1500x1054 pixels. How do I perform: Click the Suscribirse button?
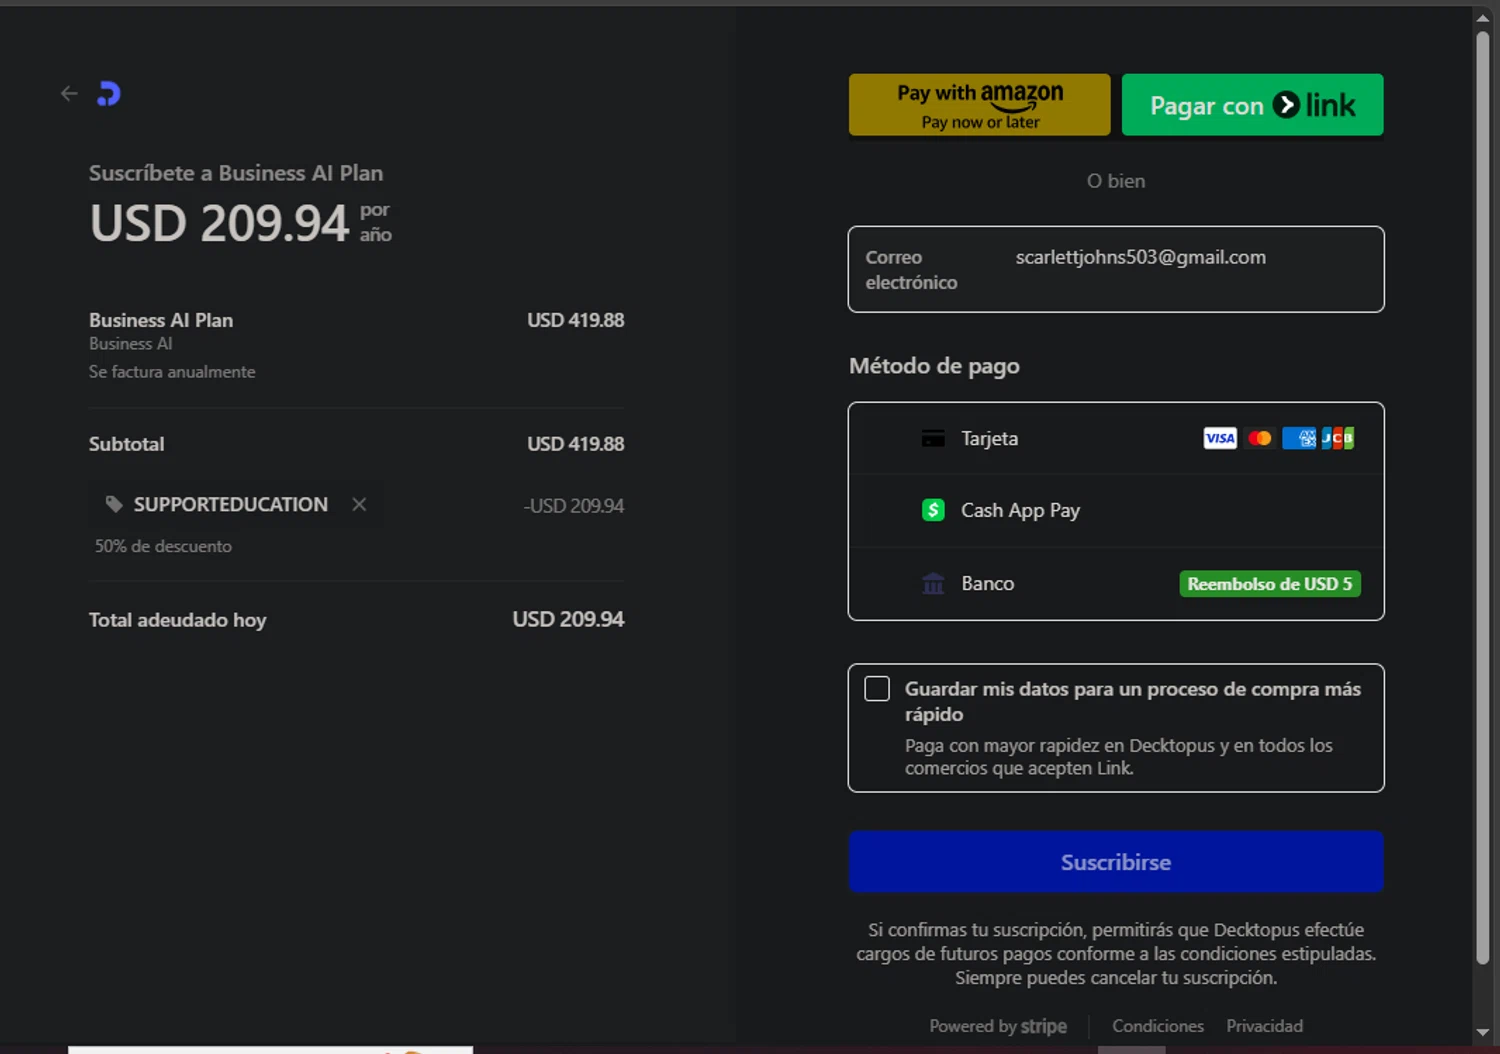(x=1116, y=862)
